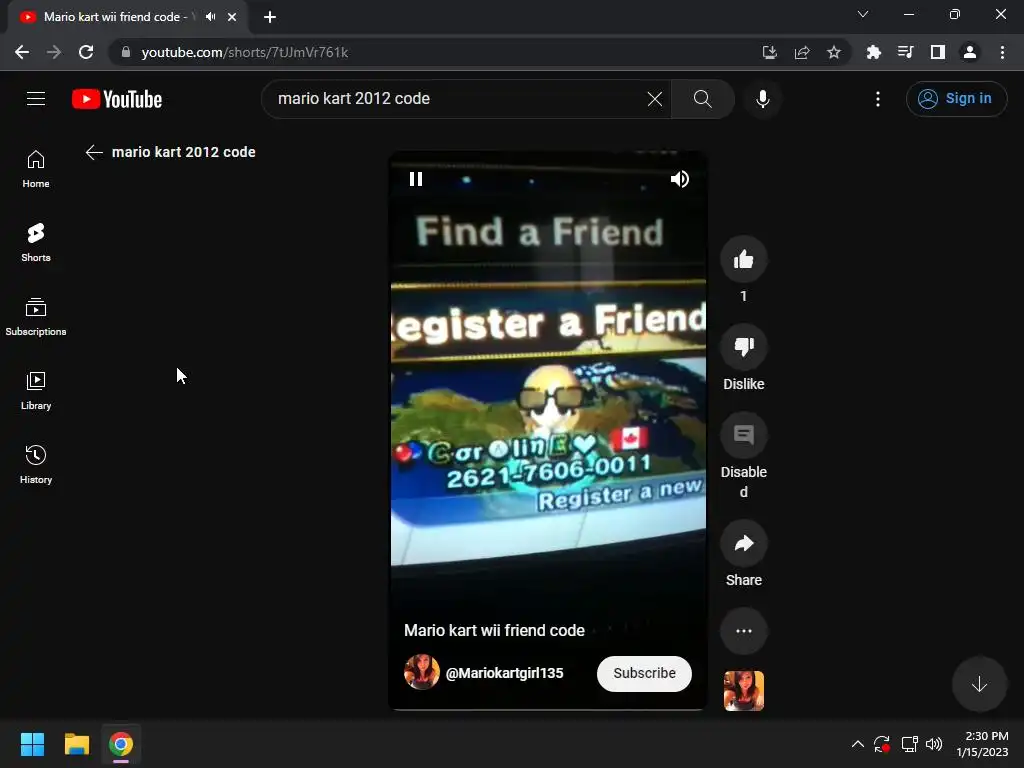This screenshot has height=768, width=1024.
Task: Click the install app icon
Action: point(770,52)
